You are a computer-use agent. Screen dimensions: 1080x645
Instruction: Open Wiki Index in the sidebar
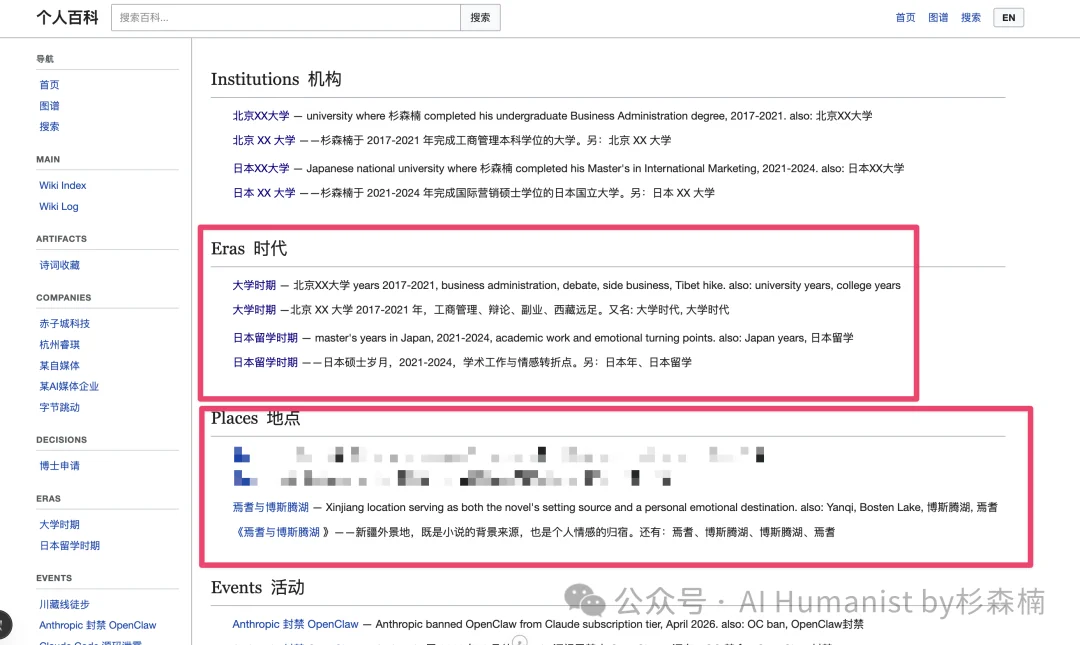point(62,185)
